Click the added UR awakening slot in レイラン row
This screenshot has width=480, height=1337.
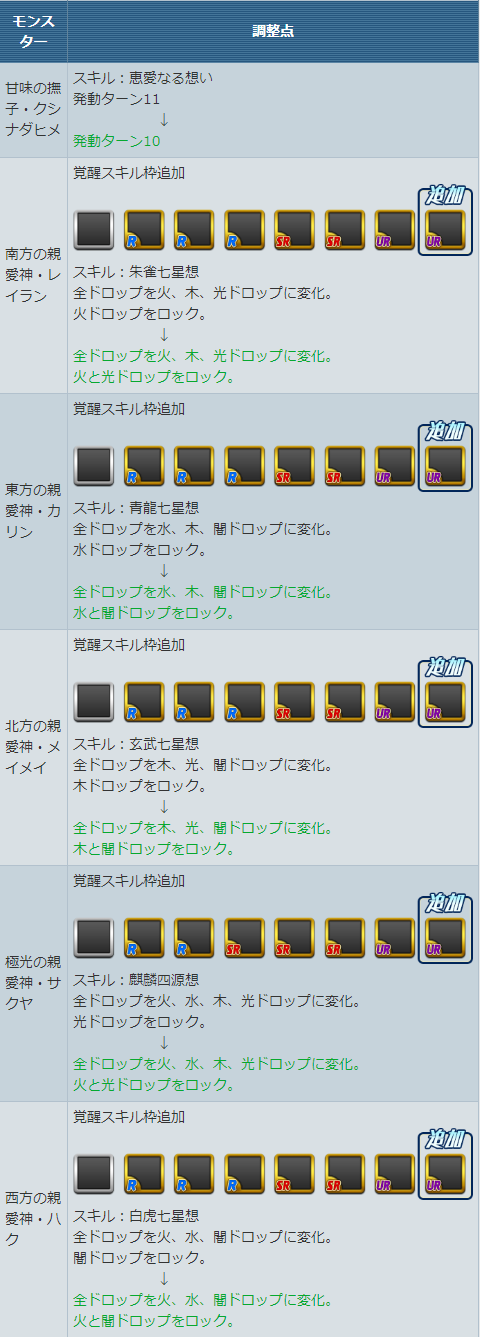pos(445,229)
